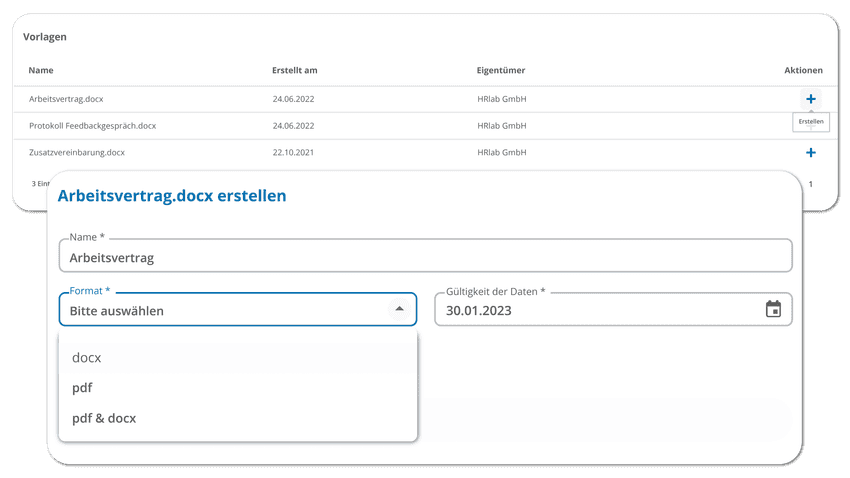This screenshot has width=850, height=478.
Task: Click the Arbeitsvertrag.docx erstellen dialog title
Action: [172, 196]
